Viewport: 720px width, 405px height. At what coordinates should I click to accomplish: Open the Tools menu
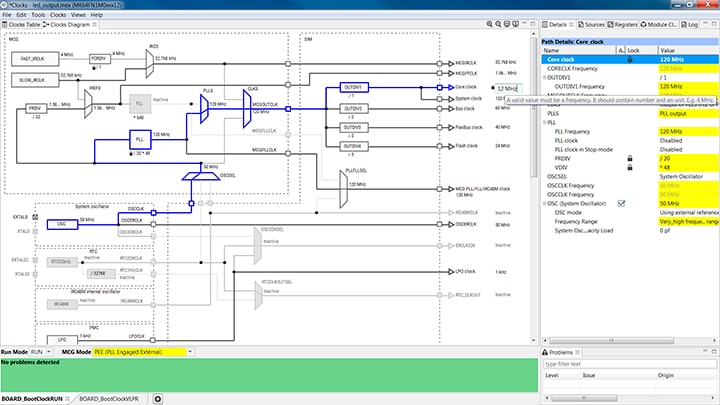37,15
